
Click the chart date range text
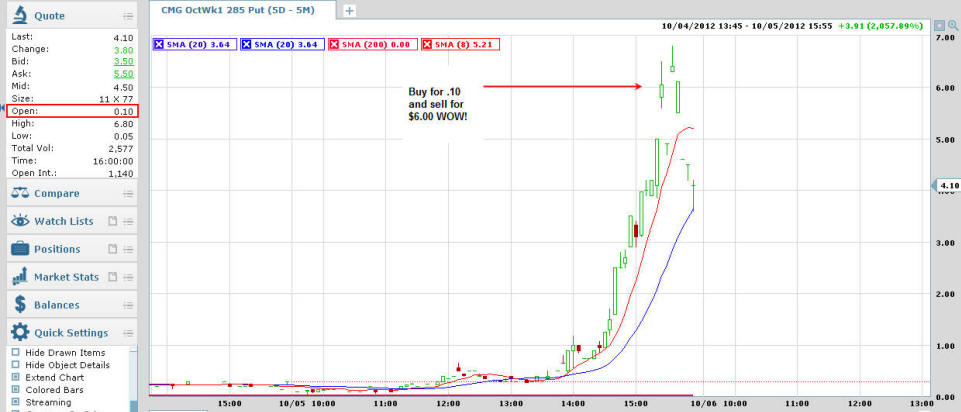(746, 26)
